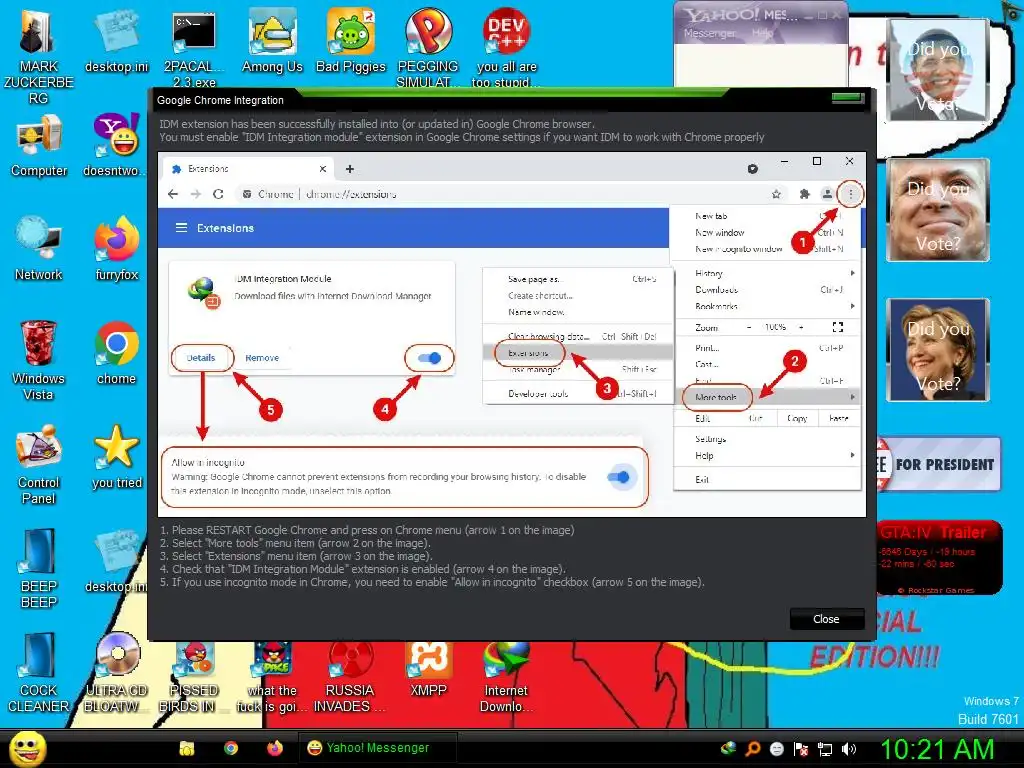Open the Action Center flag tray icon
Screen dimensions: 1024x768
tap(801, 749)
